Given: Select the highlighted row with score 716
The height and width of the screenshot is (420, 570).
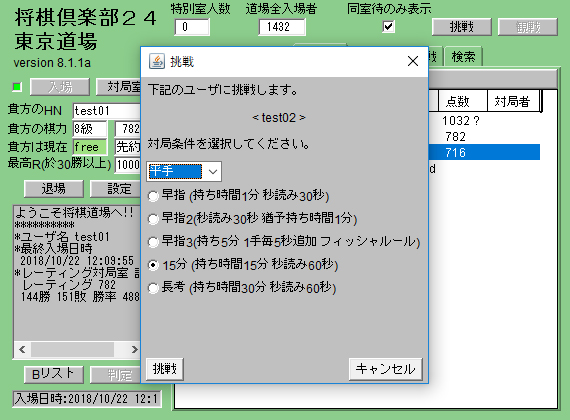Looking at the screenshot, I should click(484, 152).
